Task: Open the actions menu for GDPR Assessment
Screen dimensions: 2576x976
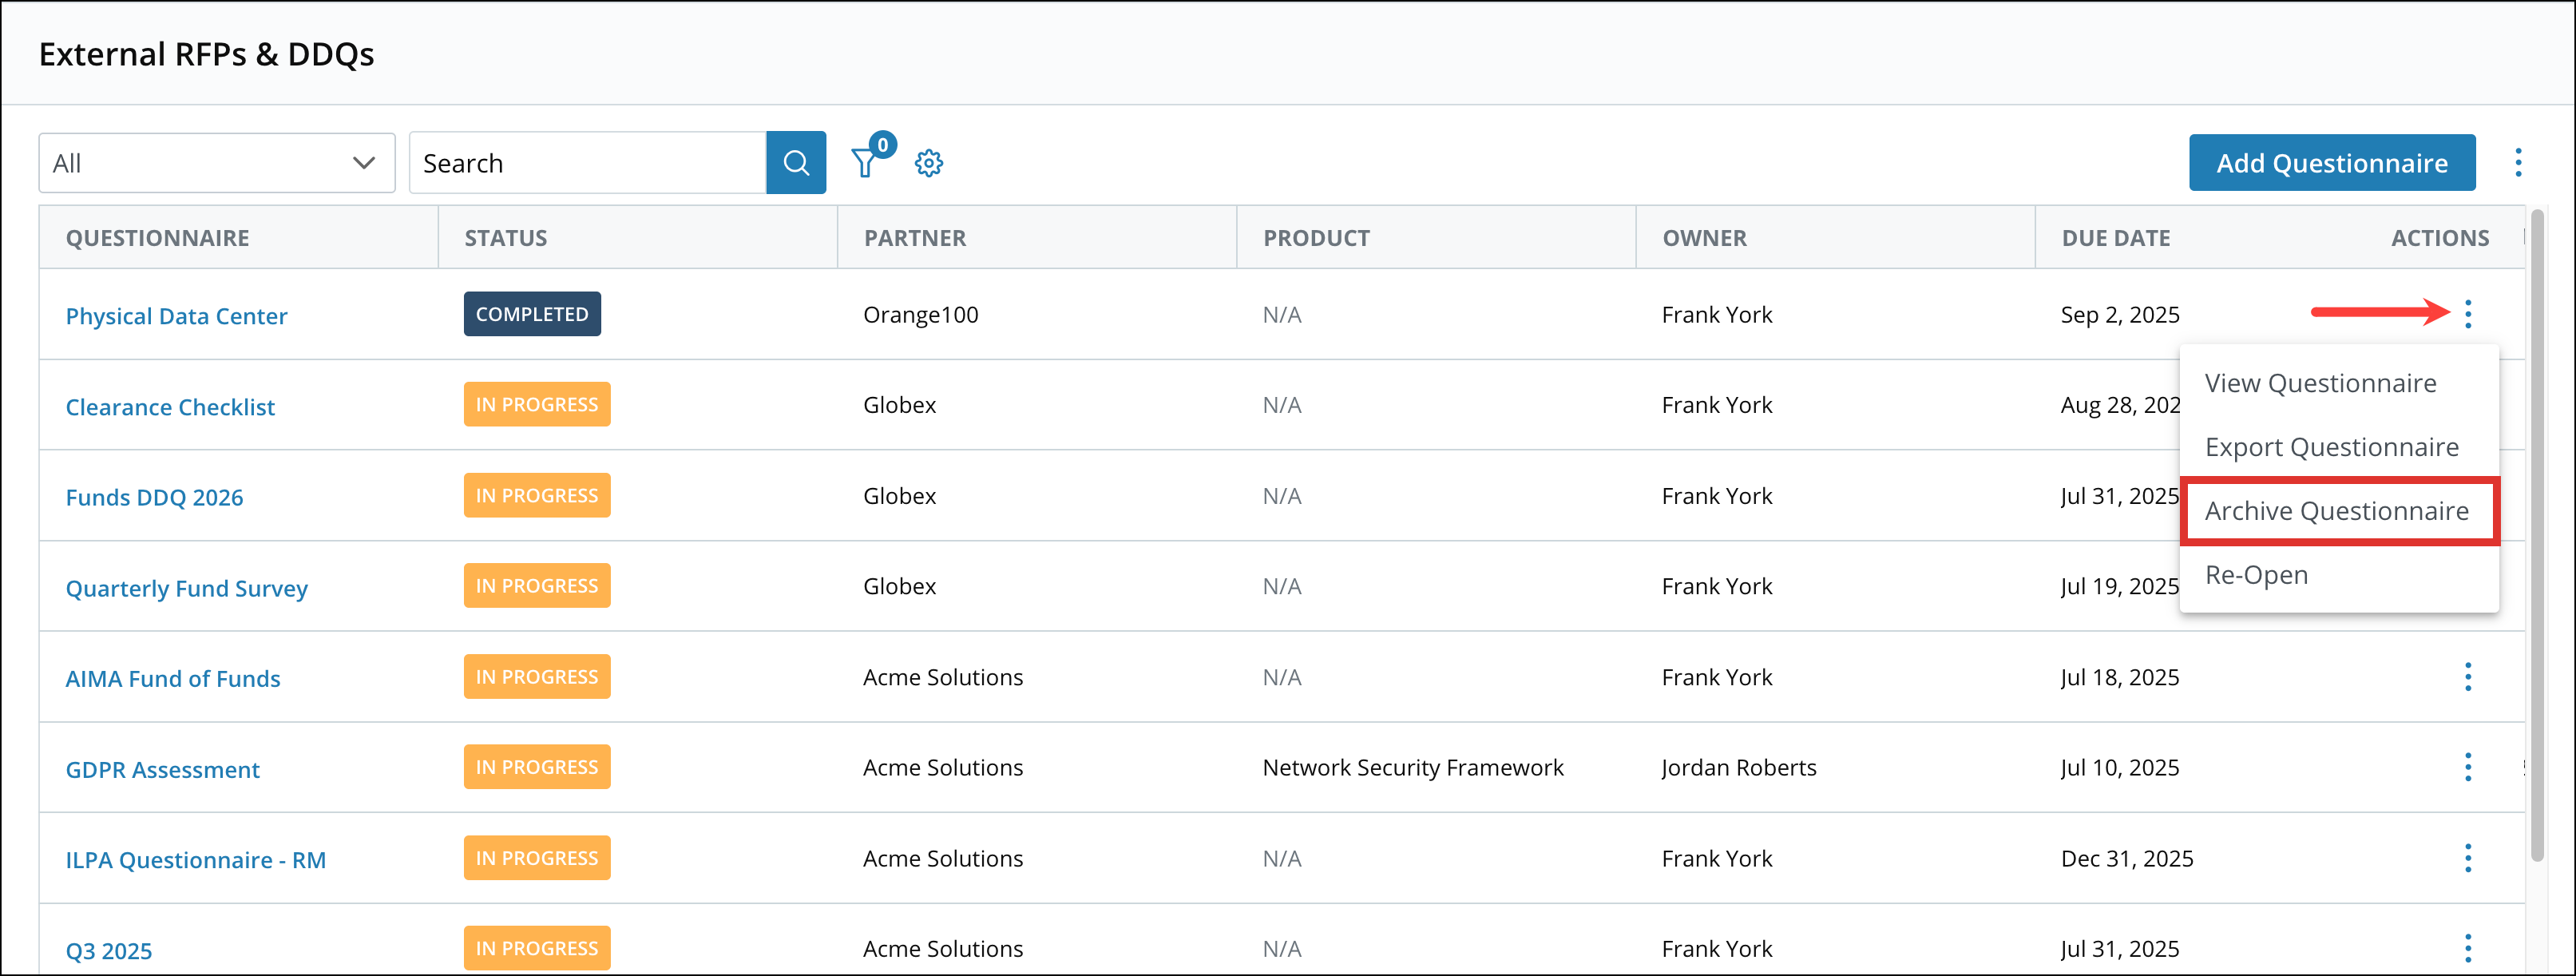Action: (2469, 767)
